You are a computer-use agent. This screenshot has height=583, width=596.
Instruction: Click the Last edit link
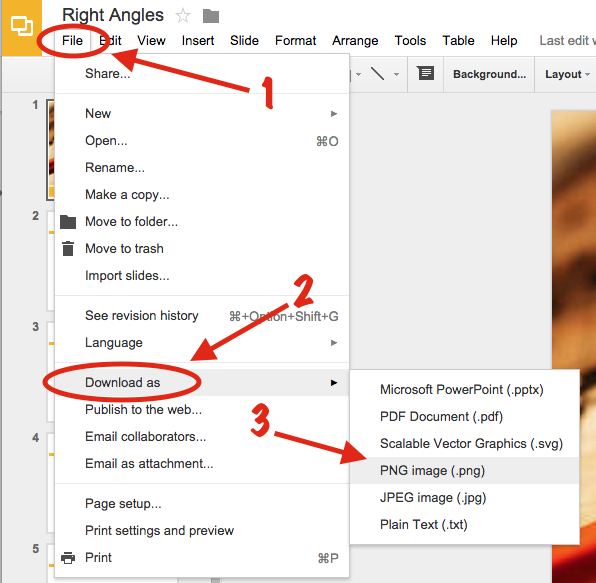click(567, 40)
